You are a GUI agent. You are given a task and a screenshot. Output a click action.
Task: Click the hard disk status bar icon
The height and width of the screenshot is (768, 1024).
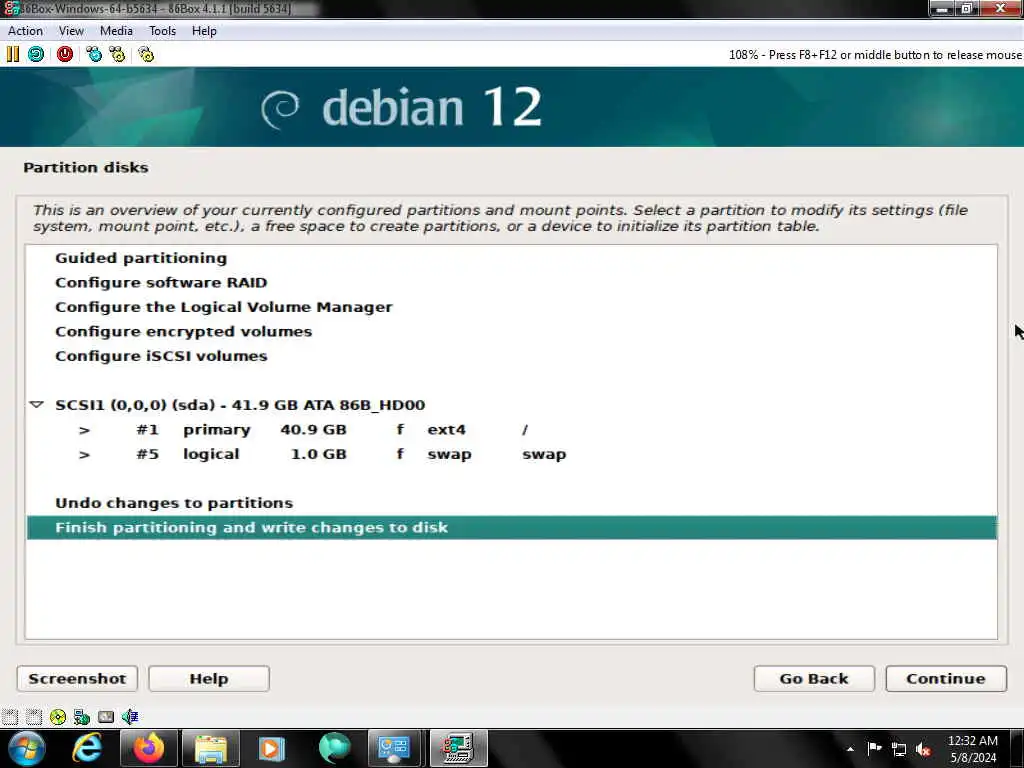click(x=106, y=717)
